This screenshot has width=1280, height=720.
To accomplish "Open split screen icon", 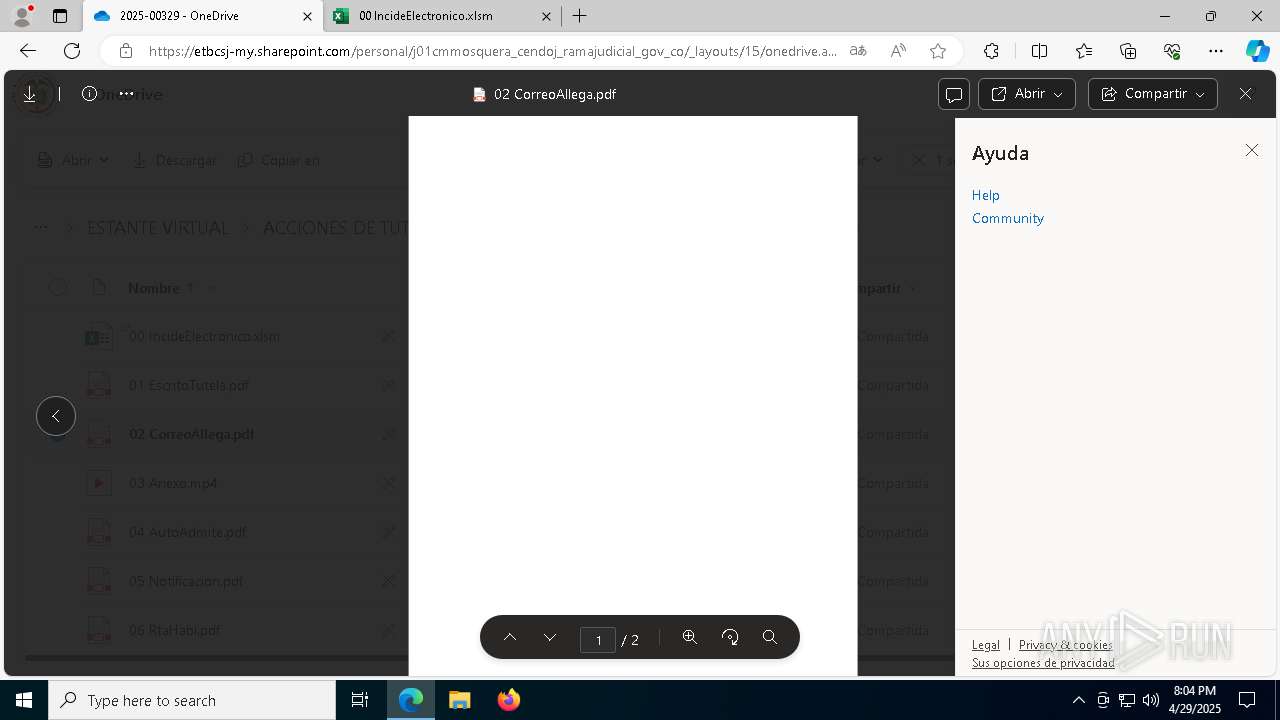I will coord(1040,51).
